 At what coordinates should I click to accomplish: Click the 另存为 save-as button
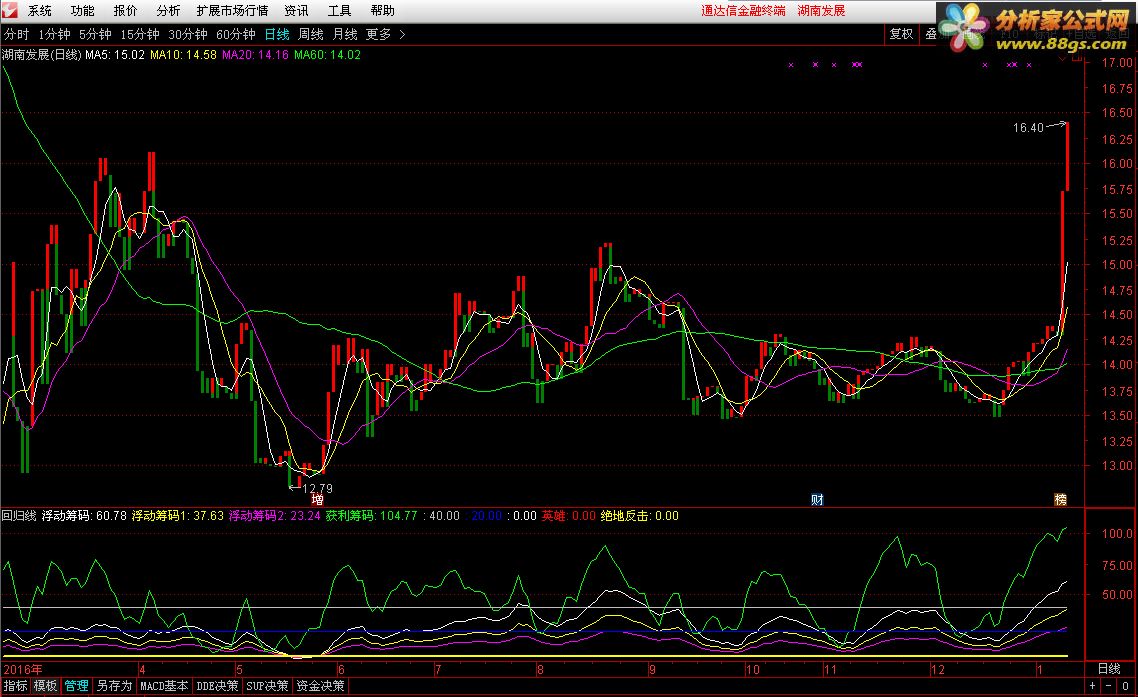[114, 685]
